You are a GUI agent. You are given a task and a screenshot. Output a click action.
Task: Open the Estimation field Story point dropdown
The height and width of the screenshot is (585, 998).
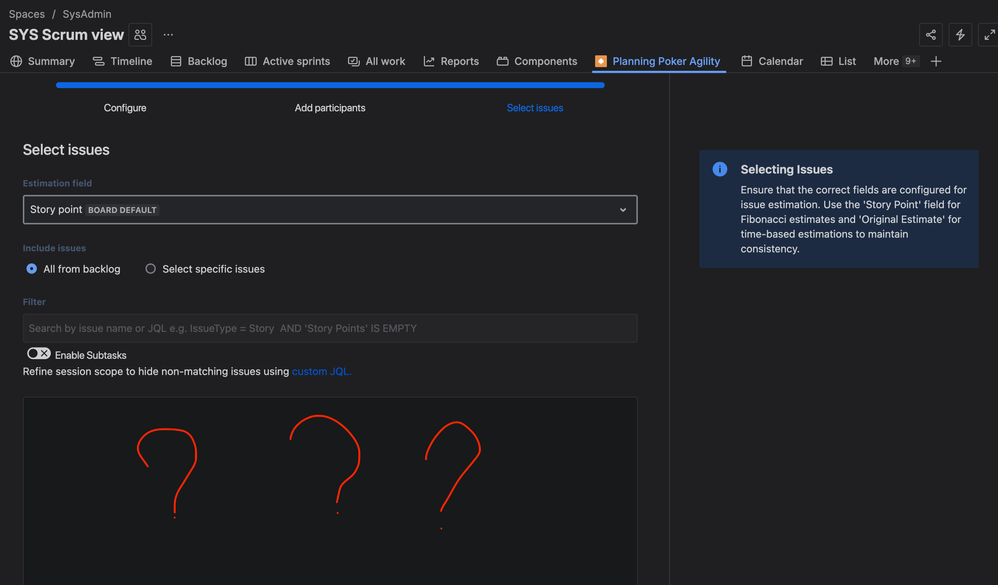pyautogui.click(x=330, y=209)
